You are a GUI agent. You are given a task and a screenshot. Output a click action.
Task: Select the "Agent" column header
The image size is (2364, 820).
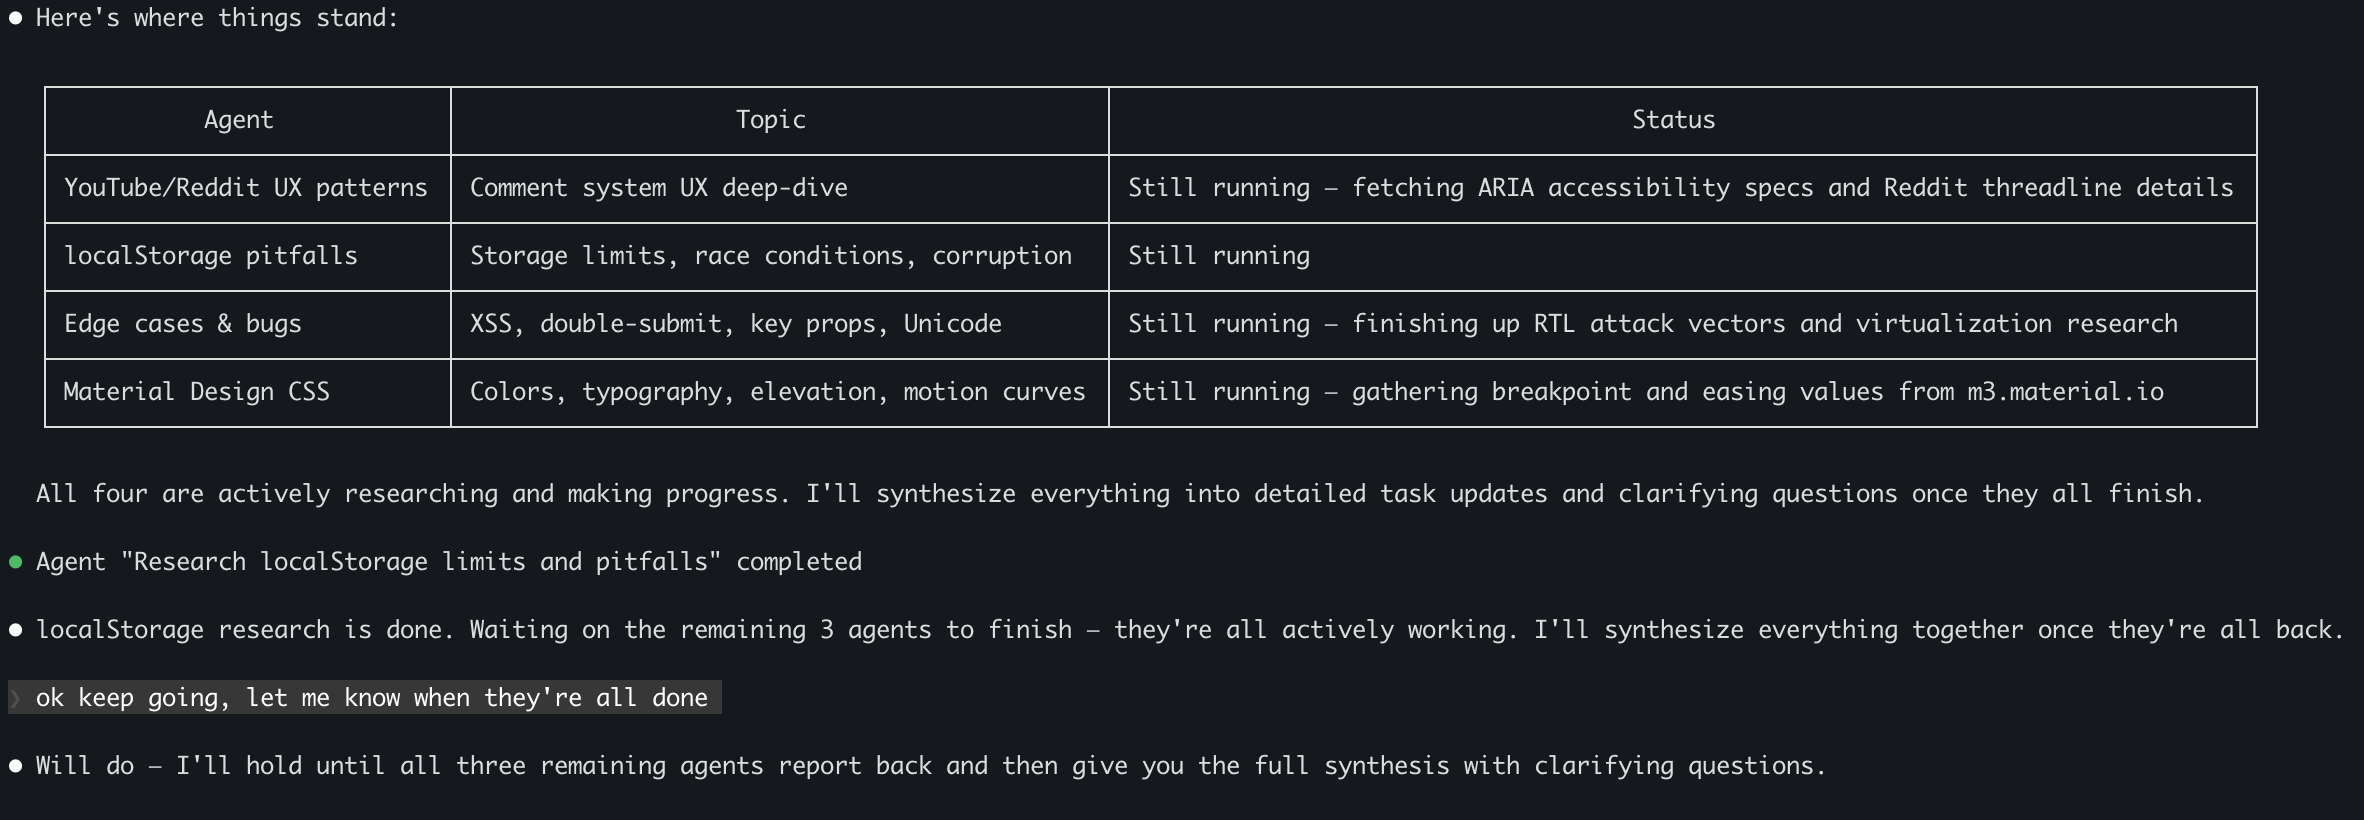pyautogui.click(x=238, y=120)
